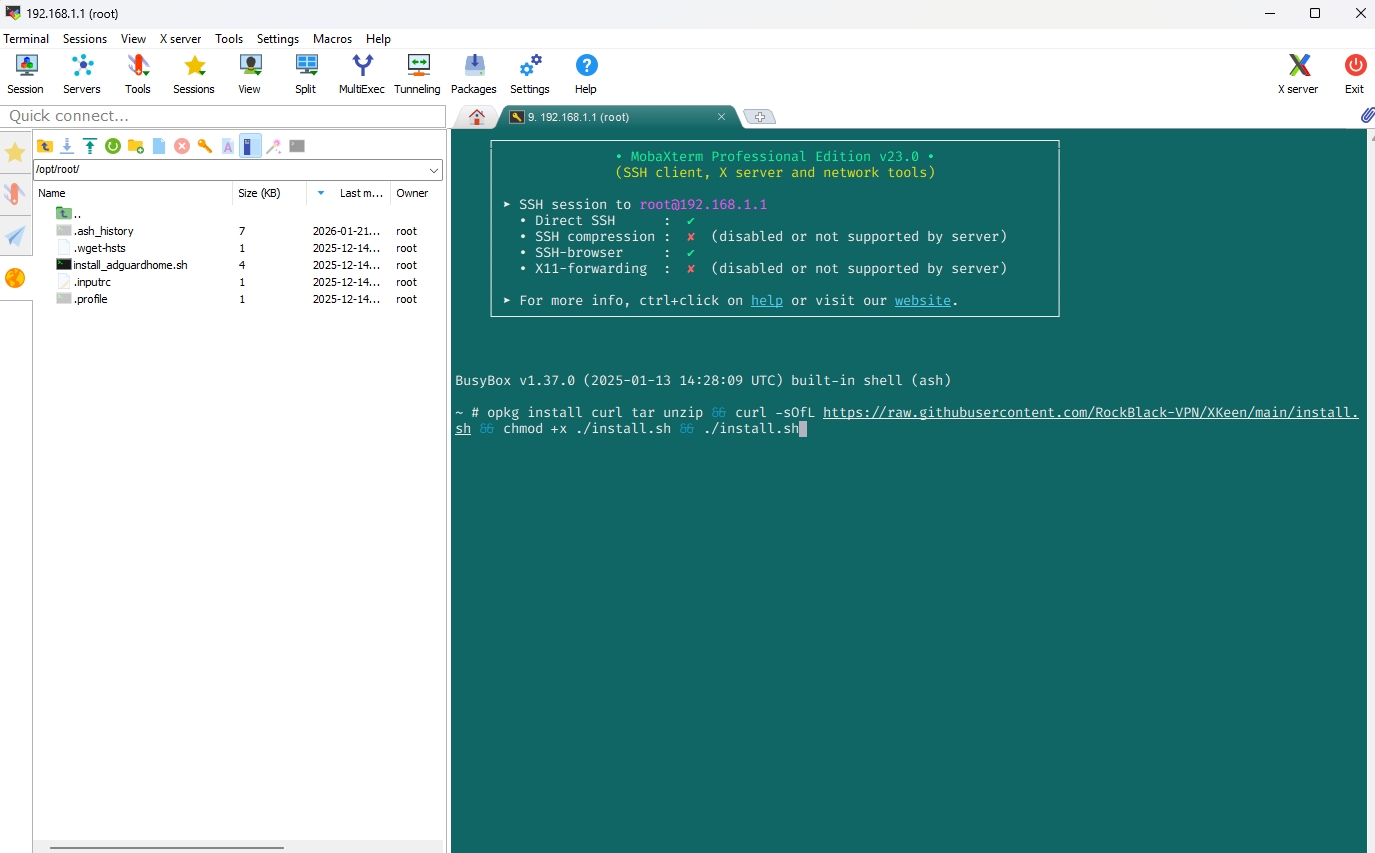Image resolution: width=1375 pixels, height=853 pixels.
Task: Switch to the 192.168.1.1 (root) terminal tab
Action: click(x=578, y=117)
